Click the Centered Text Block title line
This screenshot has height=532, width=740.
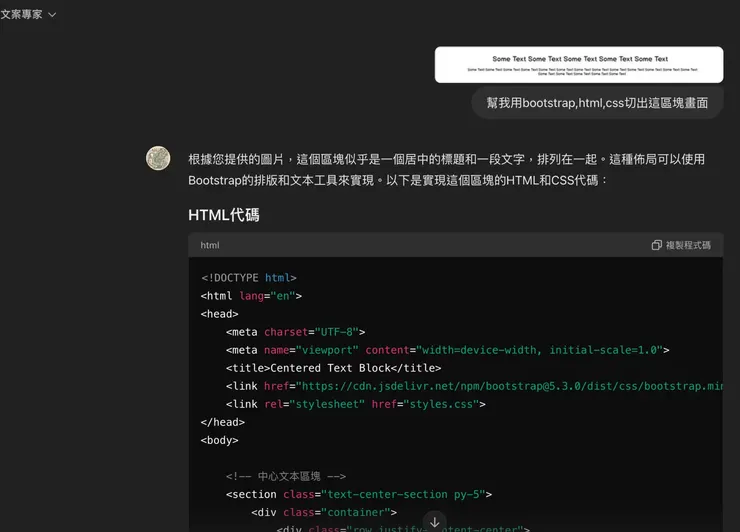coord(333,368)
